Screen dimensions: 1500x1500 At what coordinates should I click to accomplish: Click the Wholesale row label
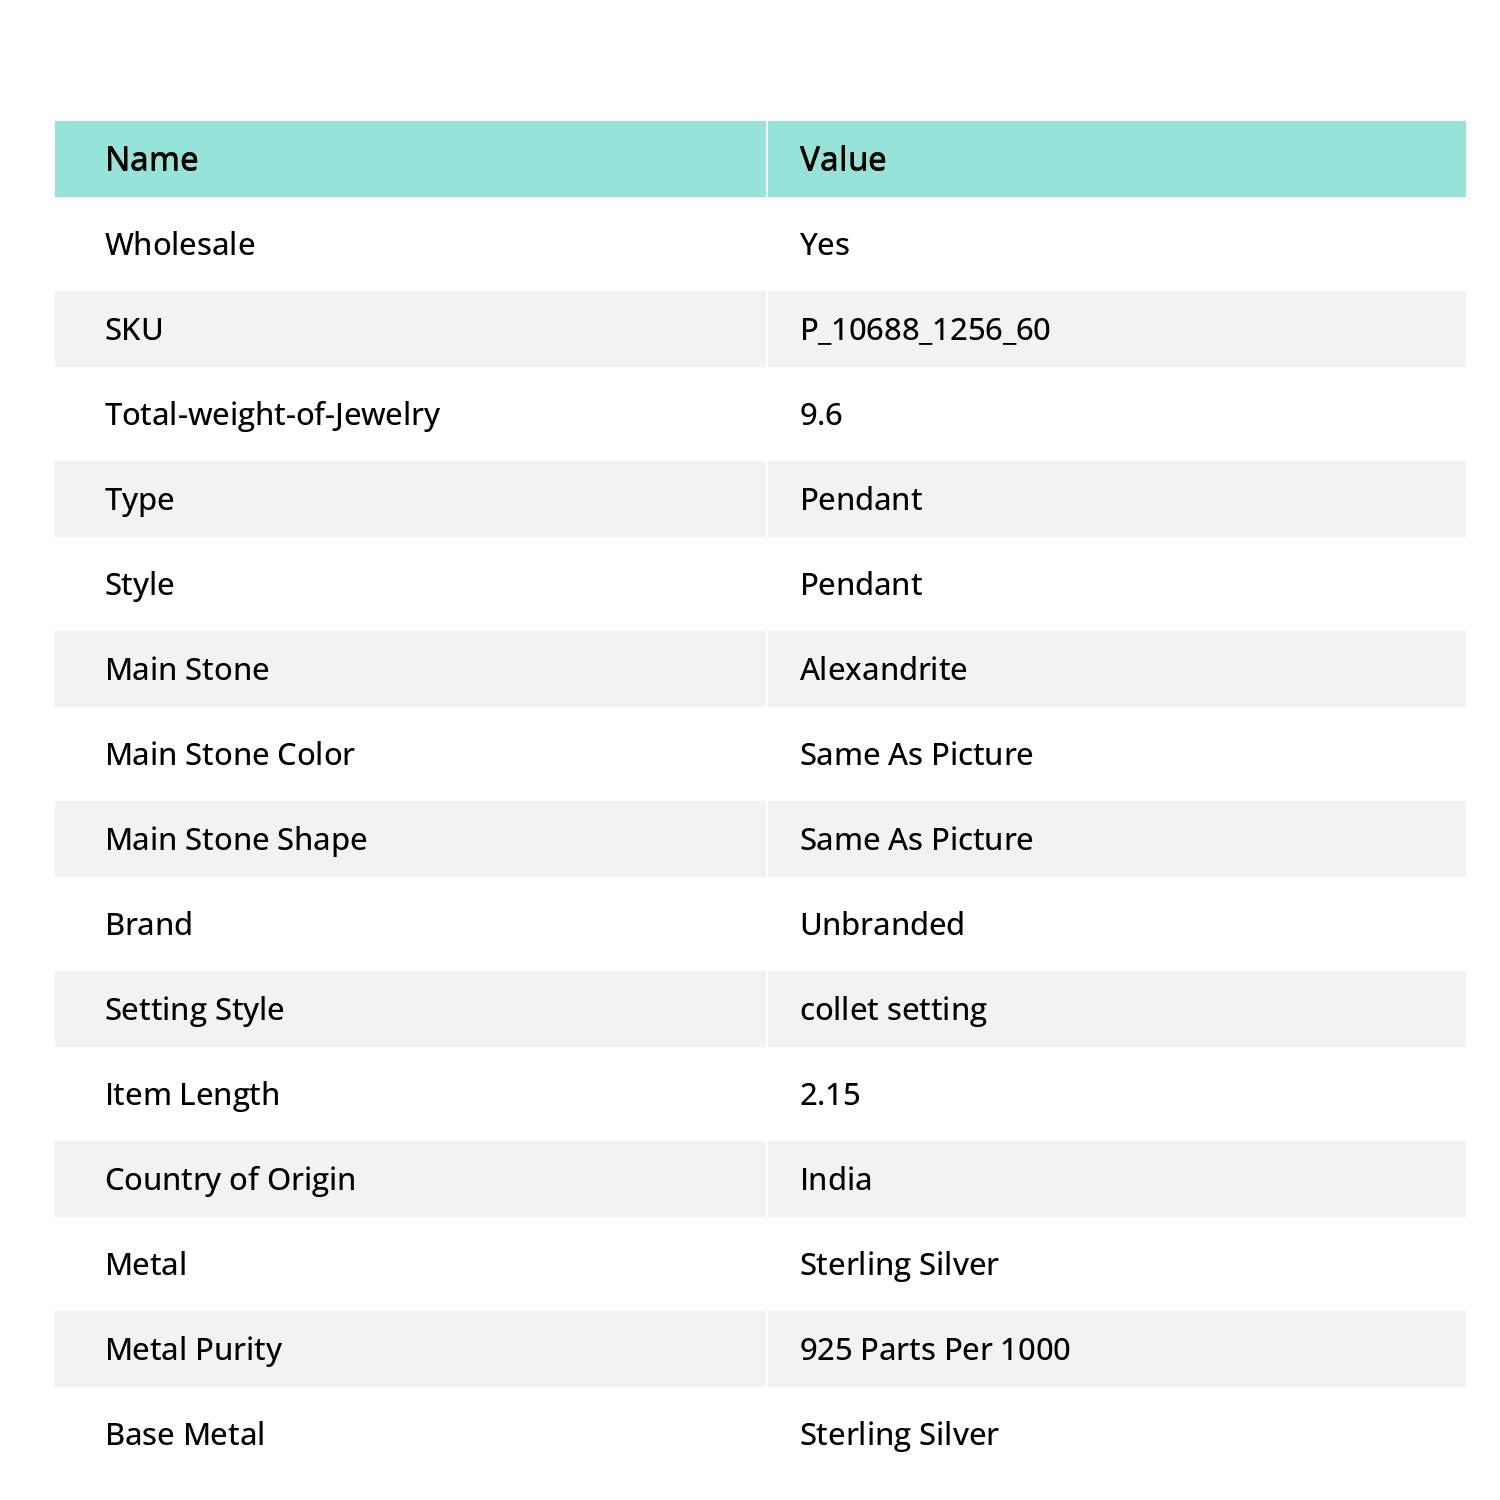tap(180, 244)
